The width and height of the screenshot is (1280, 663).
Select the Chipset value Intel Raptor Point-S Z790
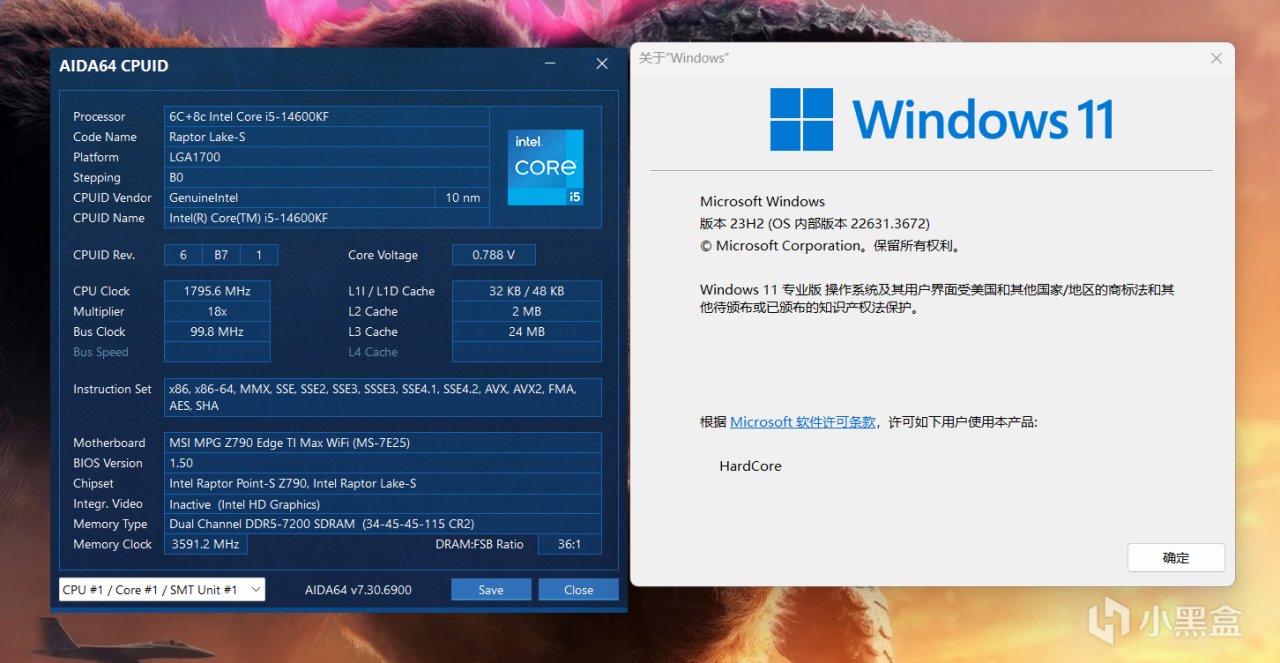382,484
